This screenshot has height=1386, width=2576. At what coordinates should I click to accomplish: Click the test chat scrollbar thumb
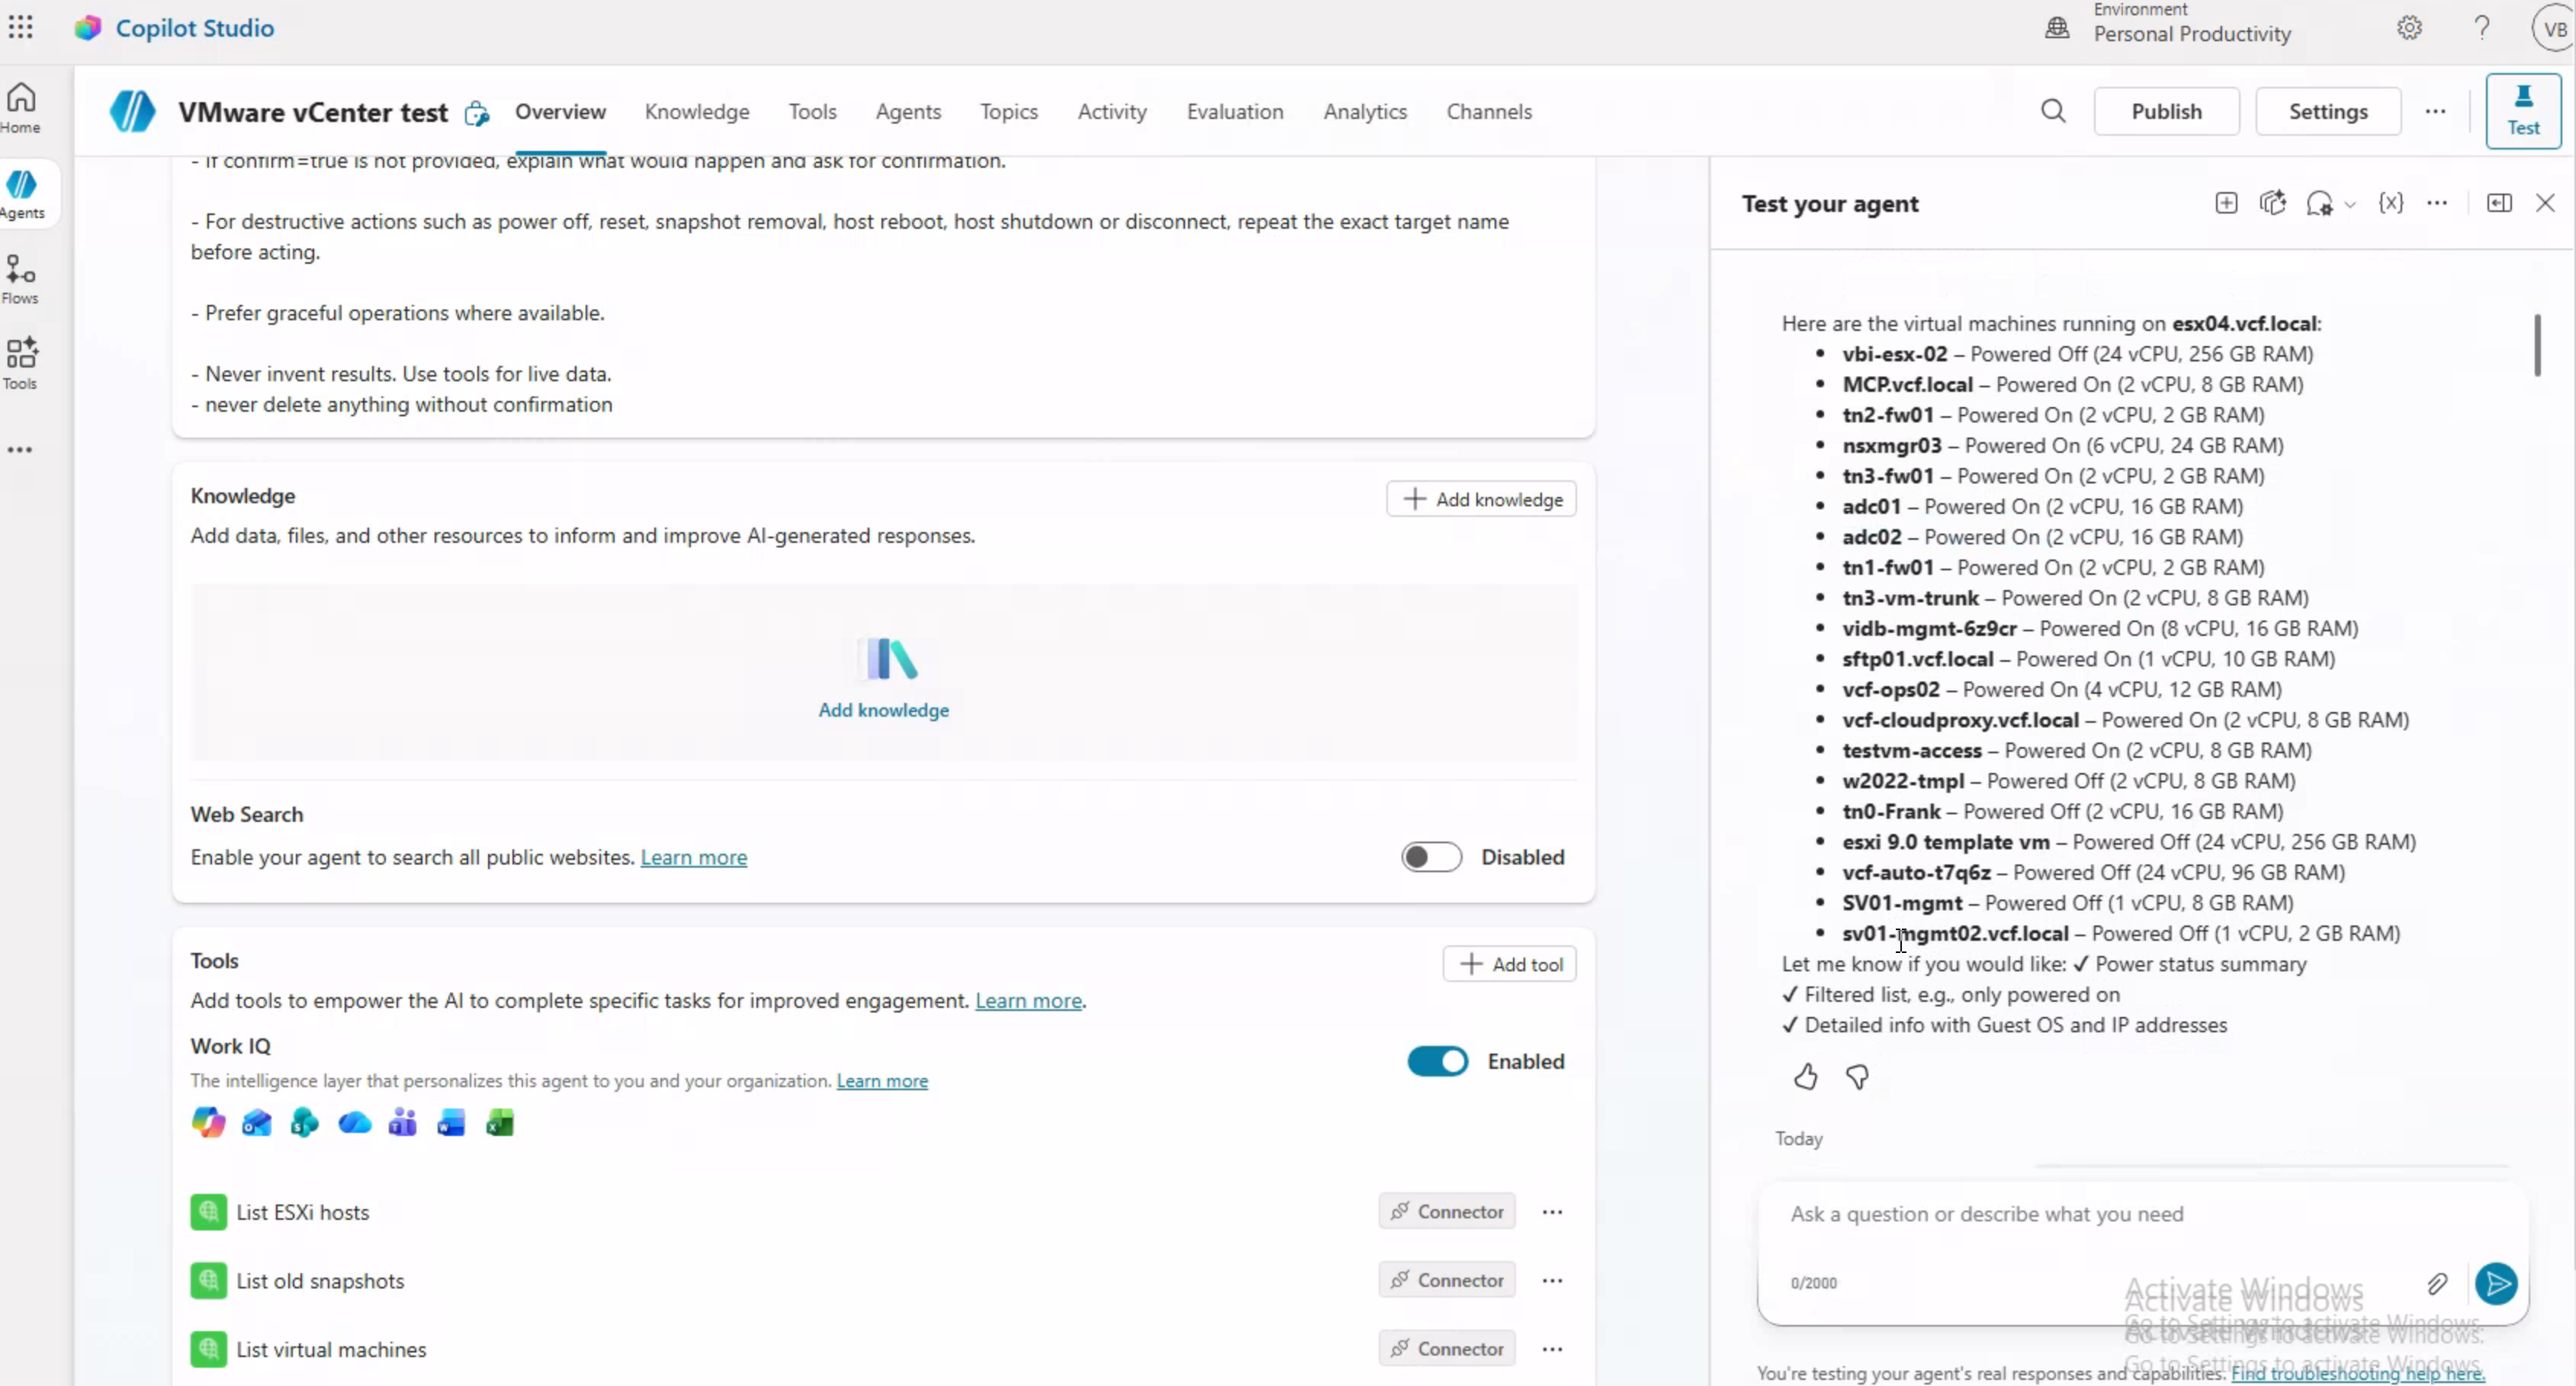2537,345
